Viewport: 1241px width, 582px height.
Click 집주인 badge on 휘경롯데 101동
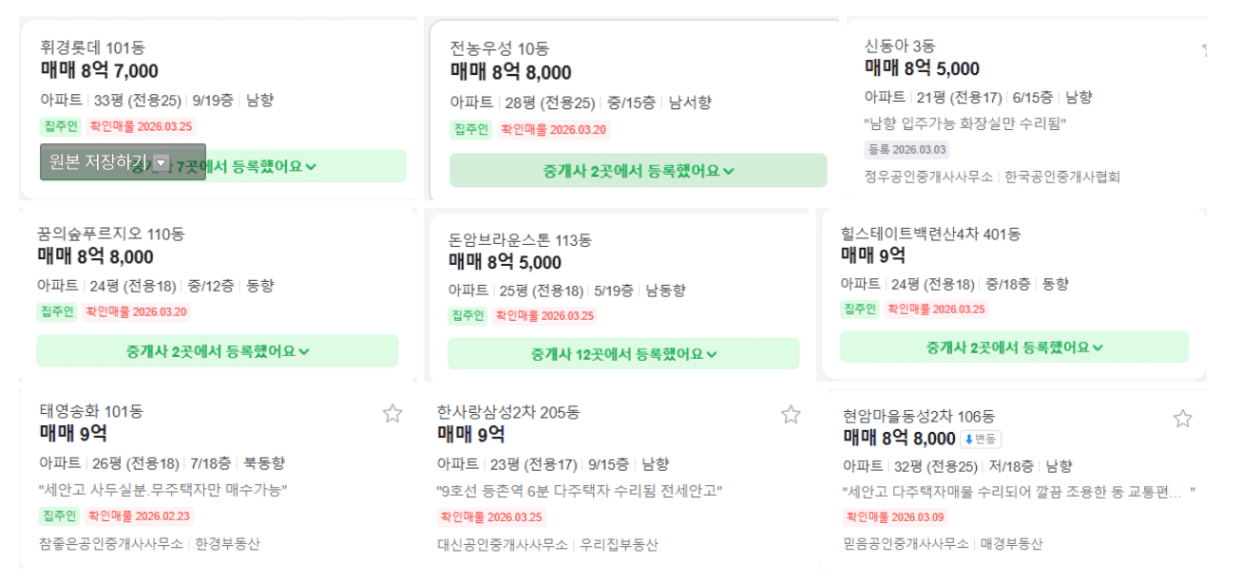click(x=60, y=126)
